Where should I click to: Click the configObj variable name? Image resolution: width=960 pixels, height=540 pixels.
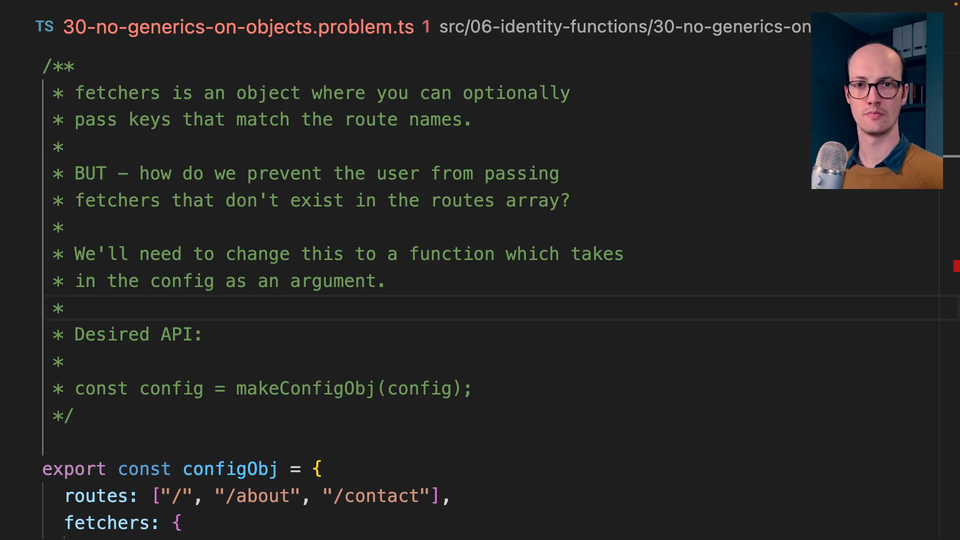[229, 469]
